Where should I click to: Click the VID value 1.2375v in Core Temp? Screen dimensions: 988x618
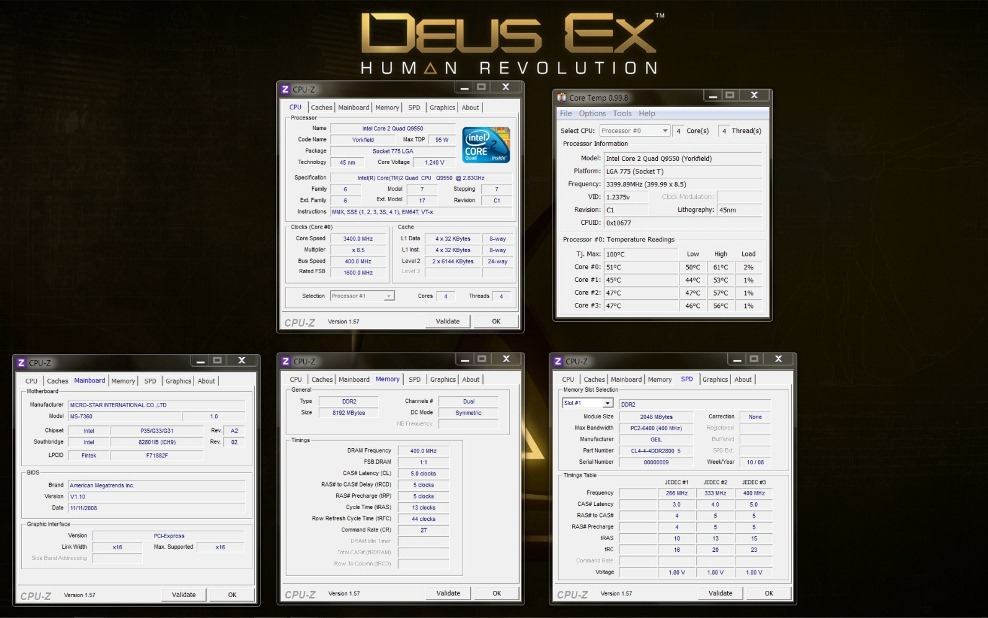pyautogui.click(x=626, y=197)
